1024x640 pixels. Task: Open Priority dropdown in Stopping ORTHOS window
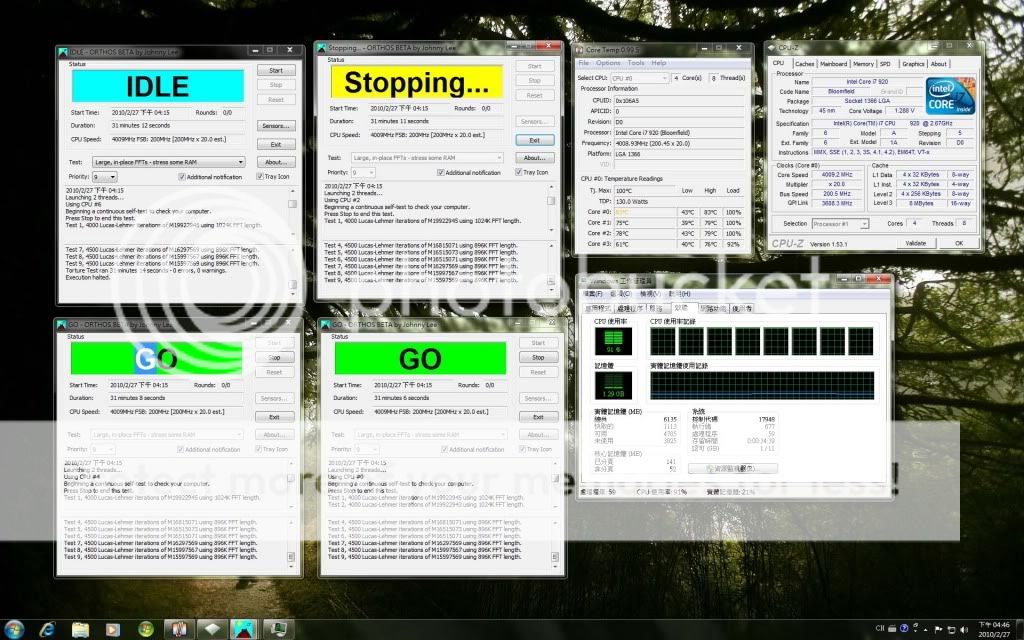coord(363,172)
